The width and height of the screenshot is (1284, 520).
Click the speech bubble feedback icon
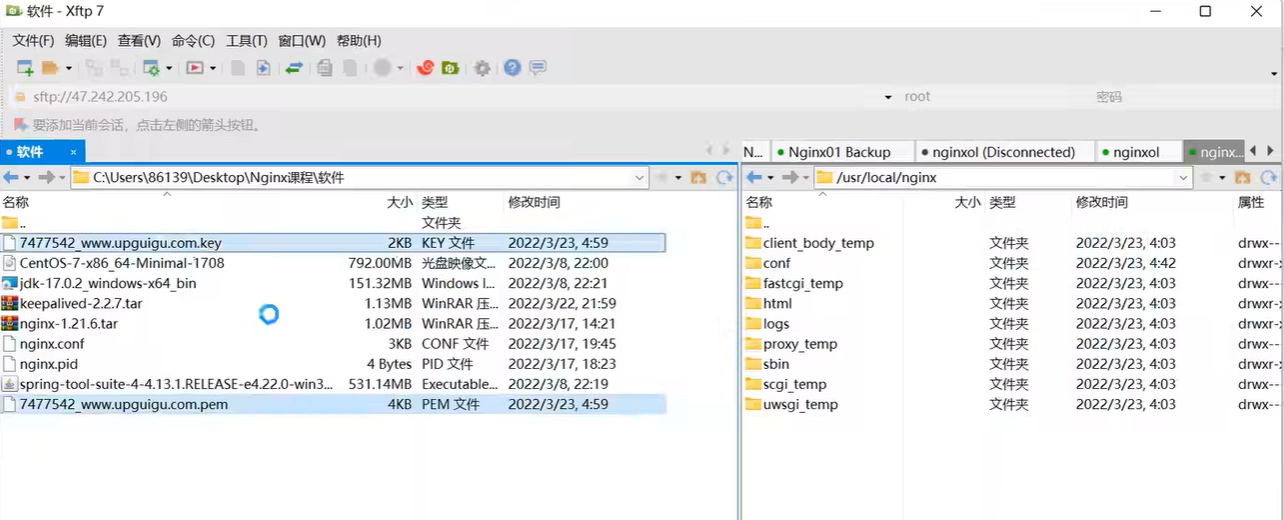[x=538, y=68]
